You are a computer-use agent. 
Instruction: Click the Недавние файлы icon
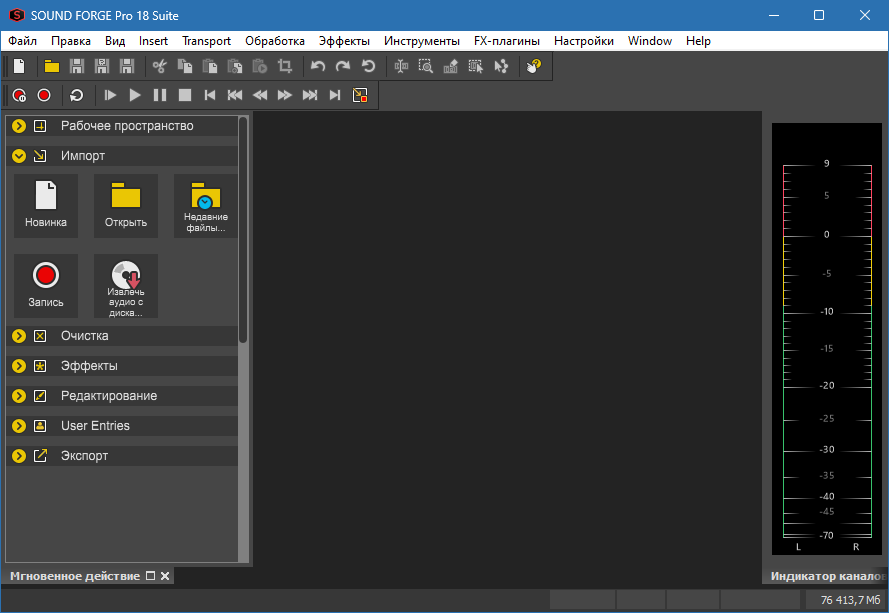pos(205,205)
